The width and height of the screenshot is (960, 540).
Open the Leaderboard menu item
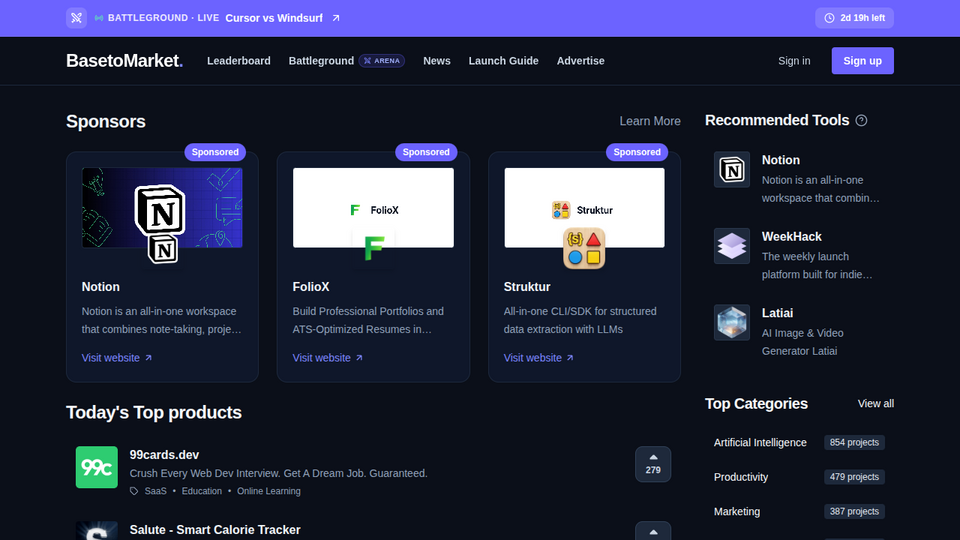tap(239, 61)
